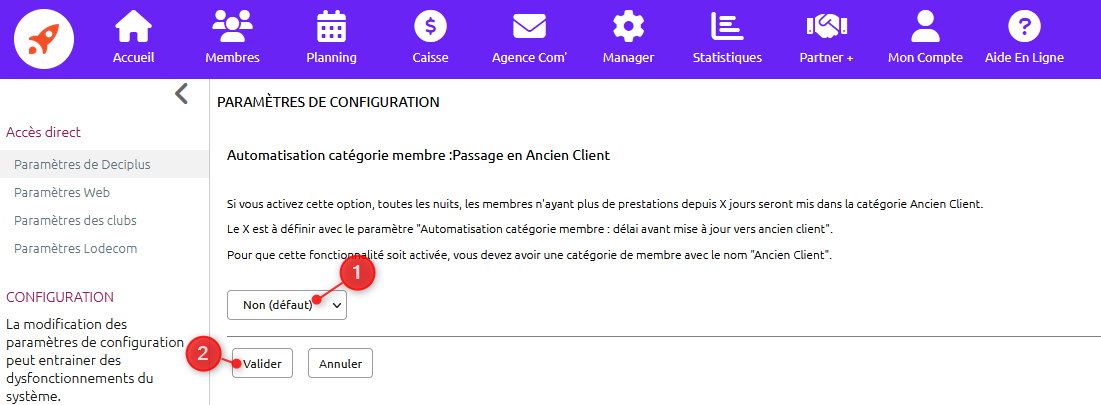Click the Annuler button
This screenshot has width=1101, height=405.
(x=341, y=364)
